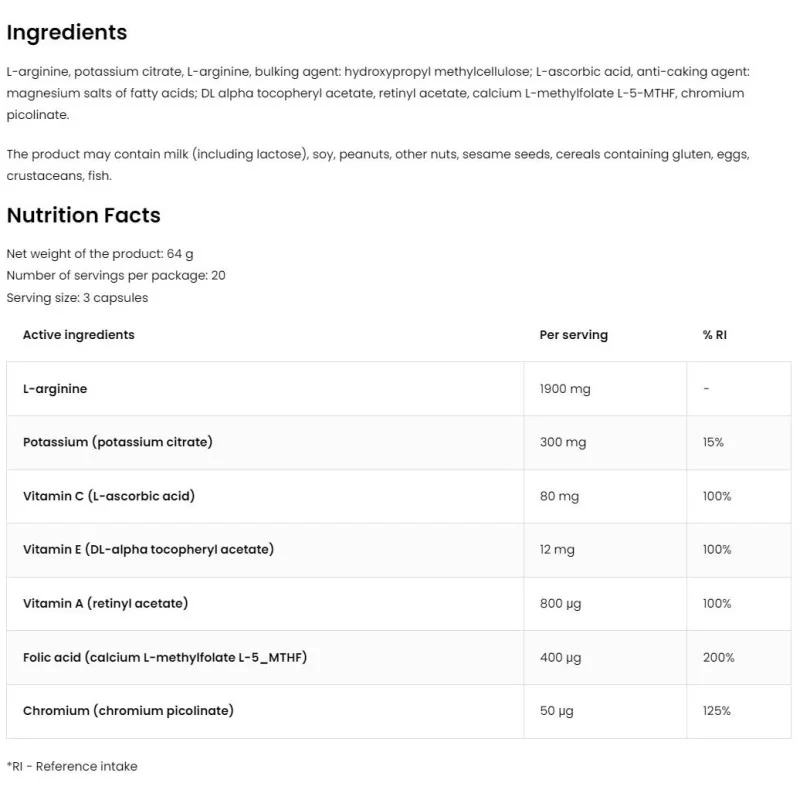Select the Vitamin C (L-ascorbic acid) row label
Viewport: 800px width, 800px height.
coord(109,496)
